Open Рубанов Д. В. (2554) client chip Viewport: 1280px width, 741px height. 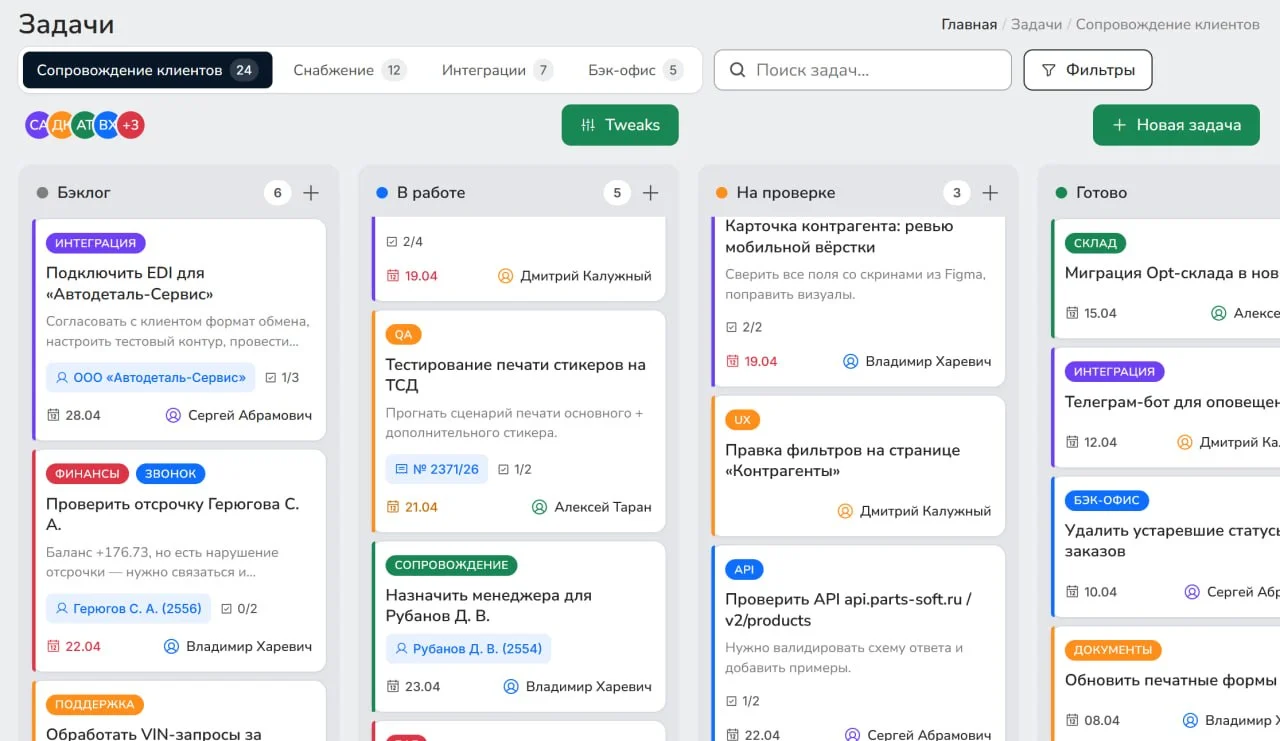(468, 648)
